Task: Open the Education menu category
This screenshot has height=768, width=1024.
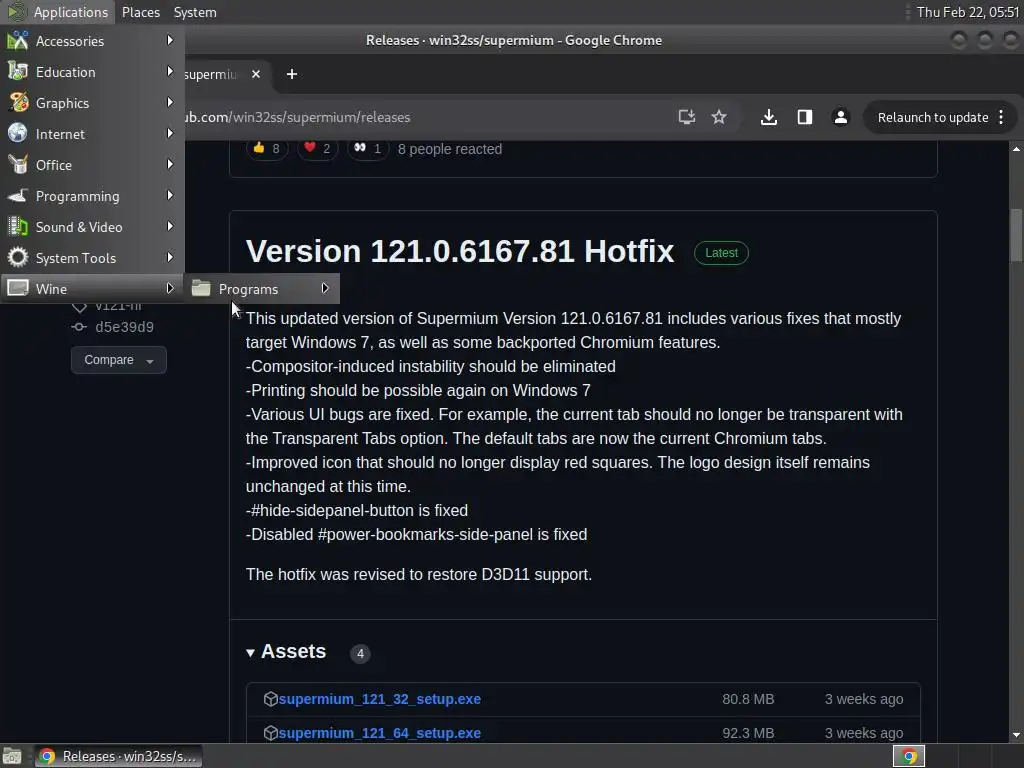Action: coord(92,72)
